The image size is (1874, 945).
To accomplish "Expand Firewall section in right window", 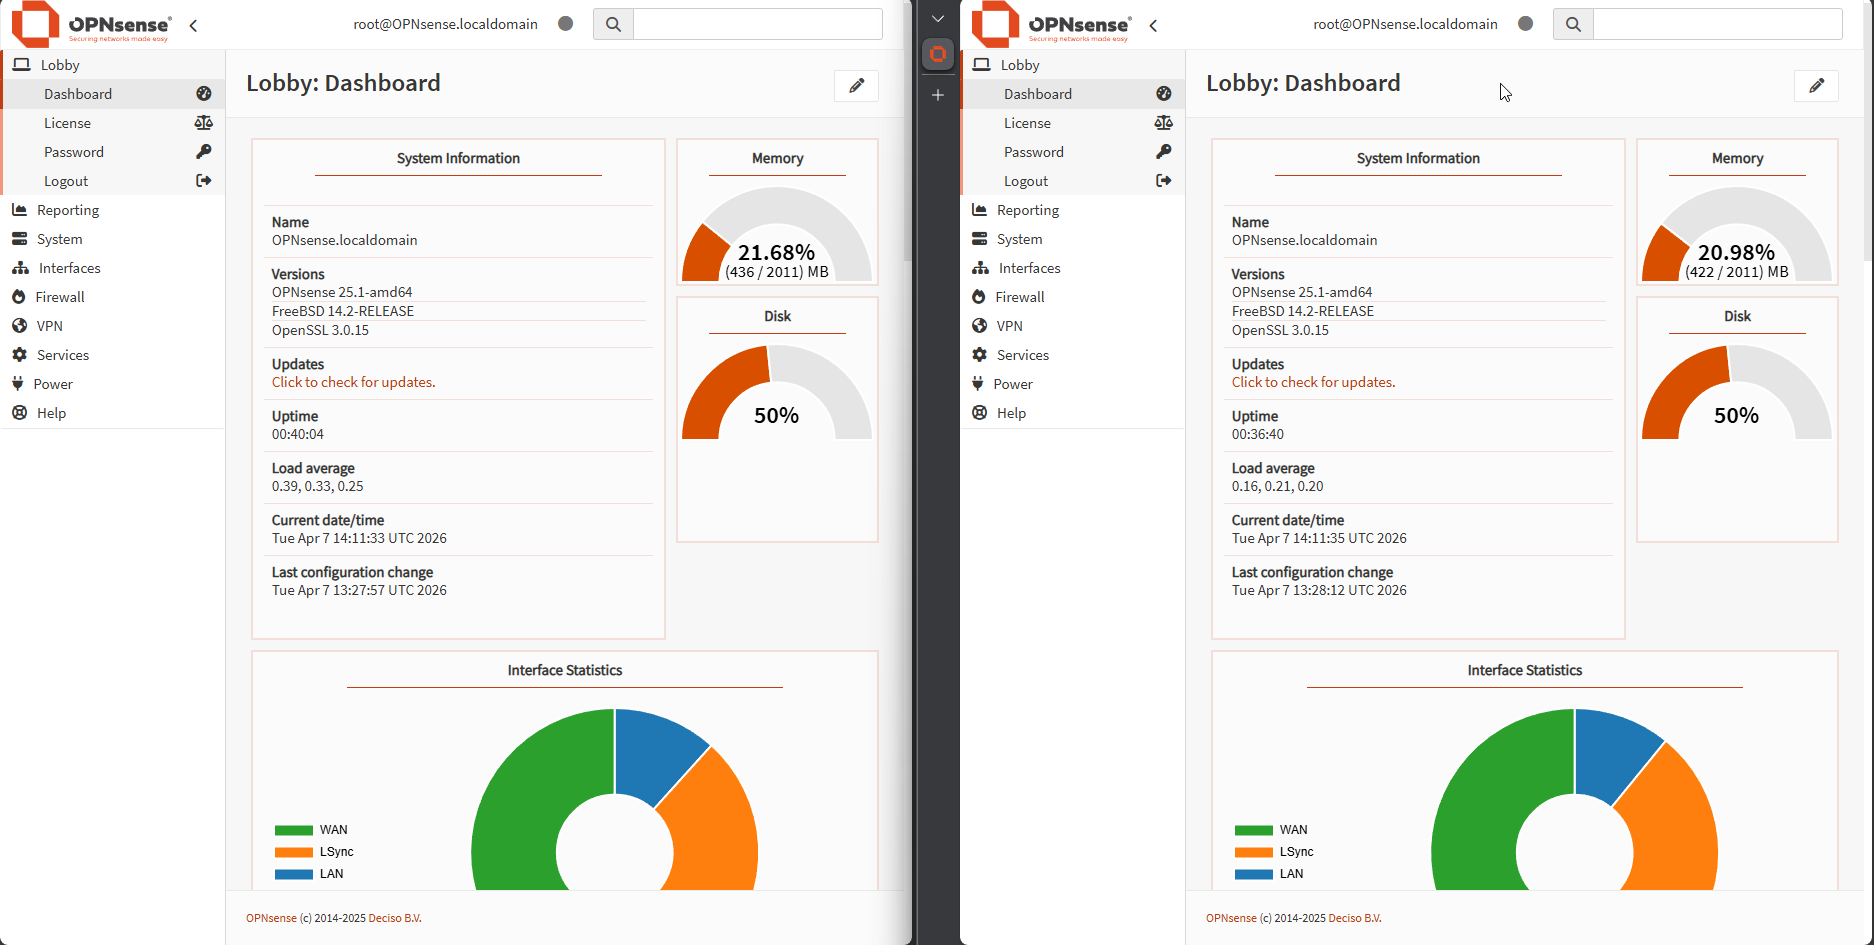I will click(x=1073, y=297).
